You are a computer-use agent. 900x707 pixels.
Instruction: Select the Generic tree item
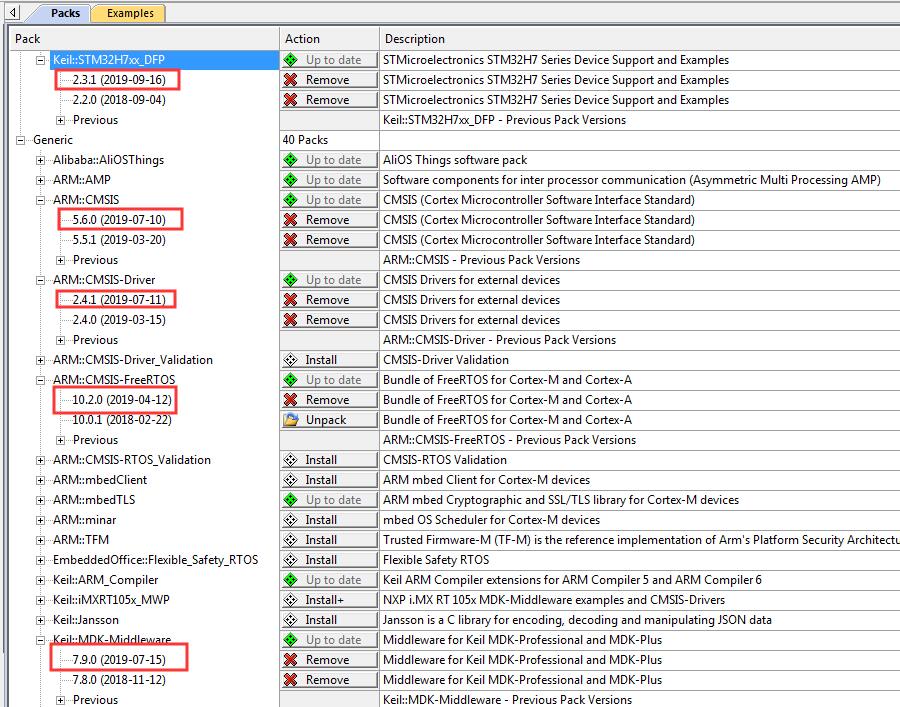pyautogui.click(x=53, y=140)
